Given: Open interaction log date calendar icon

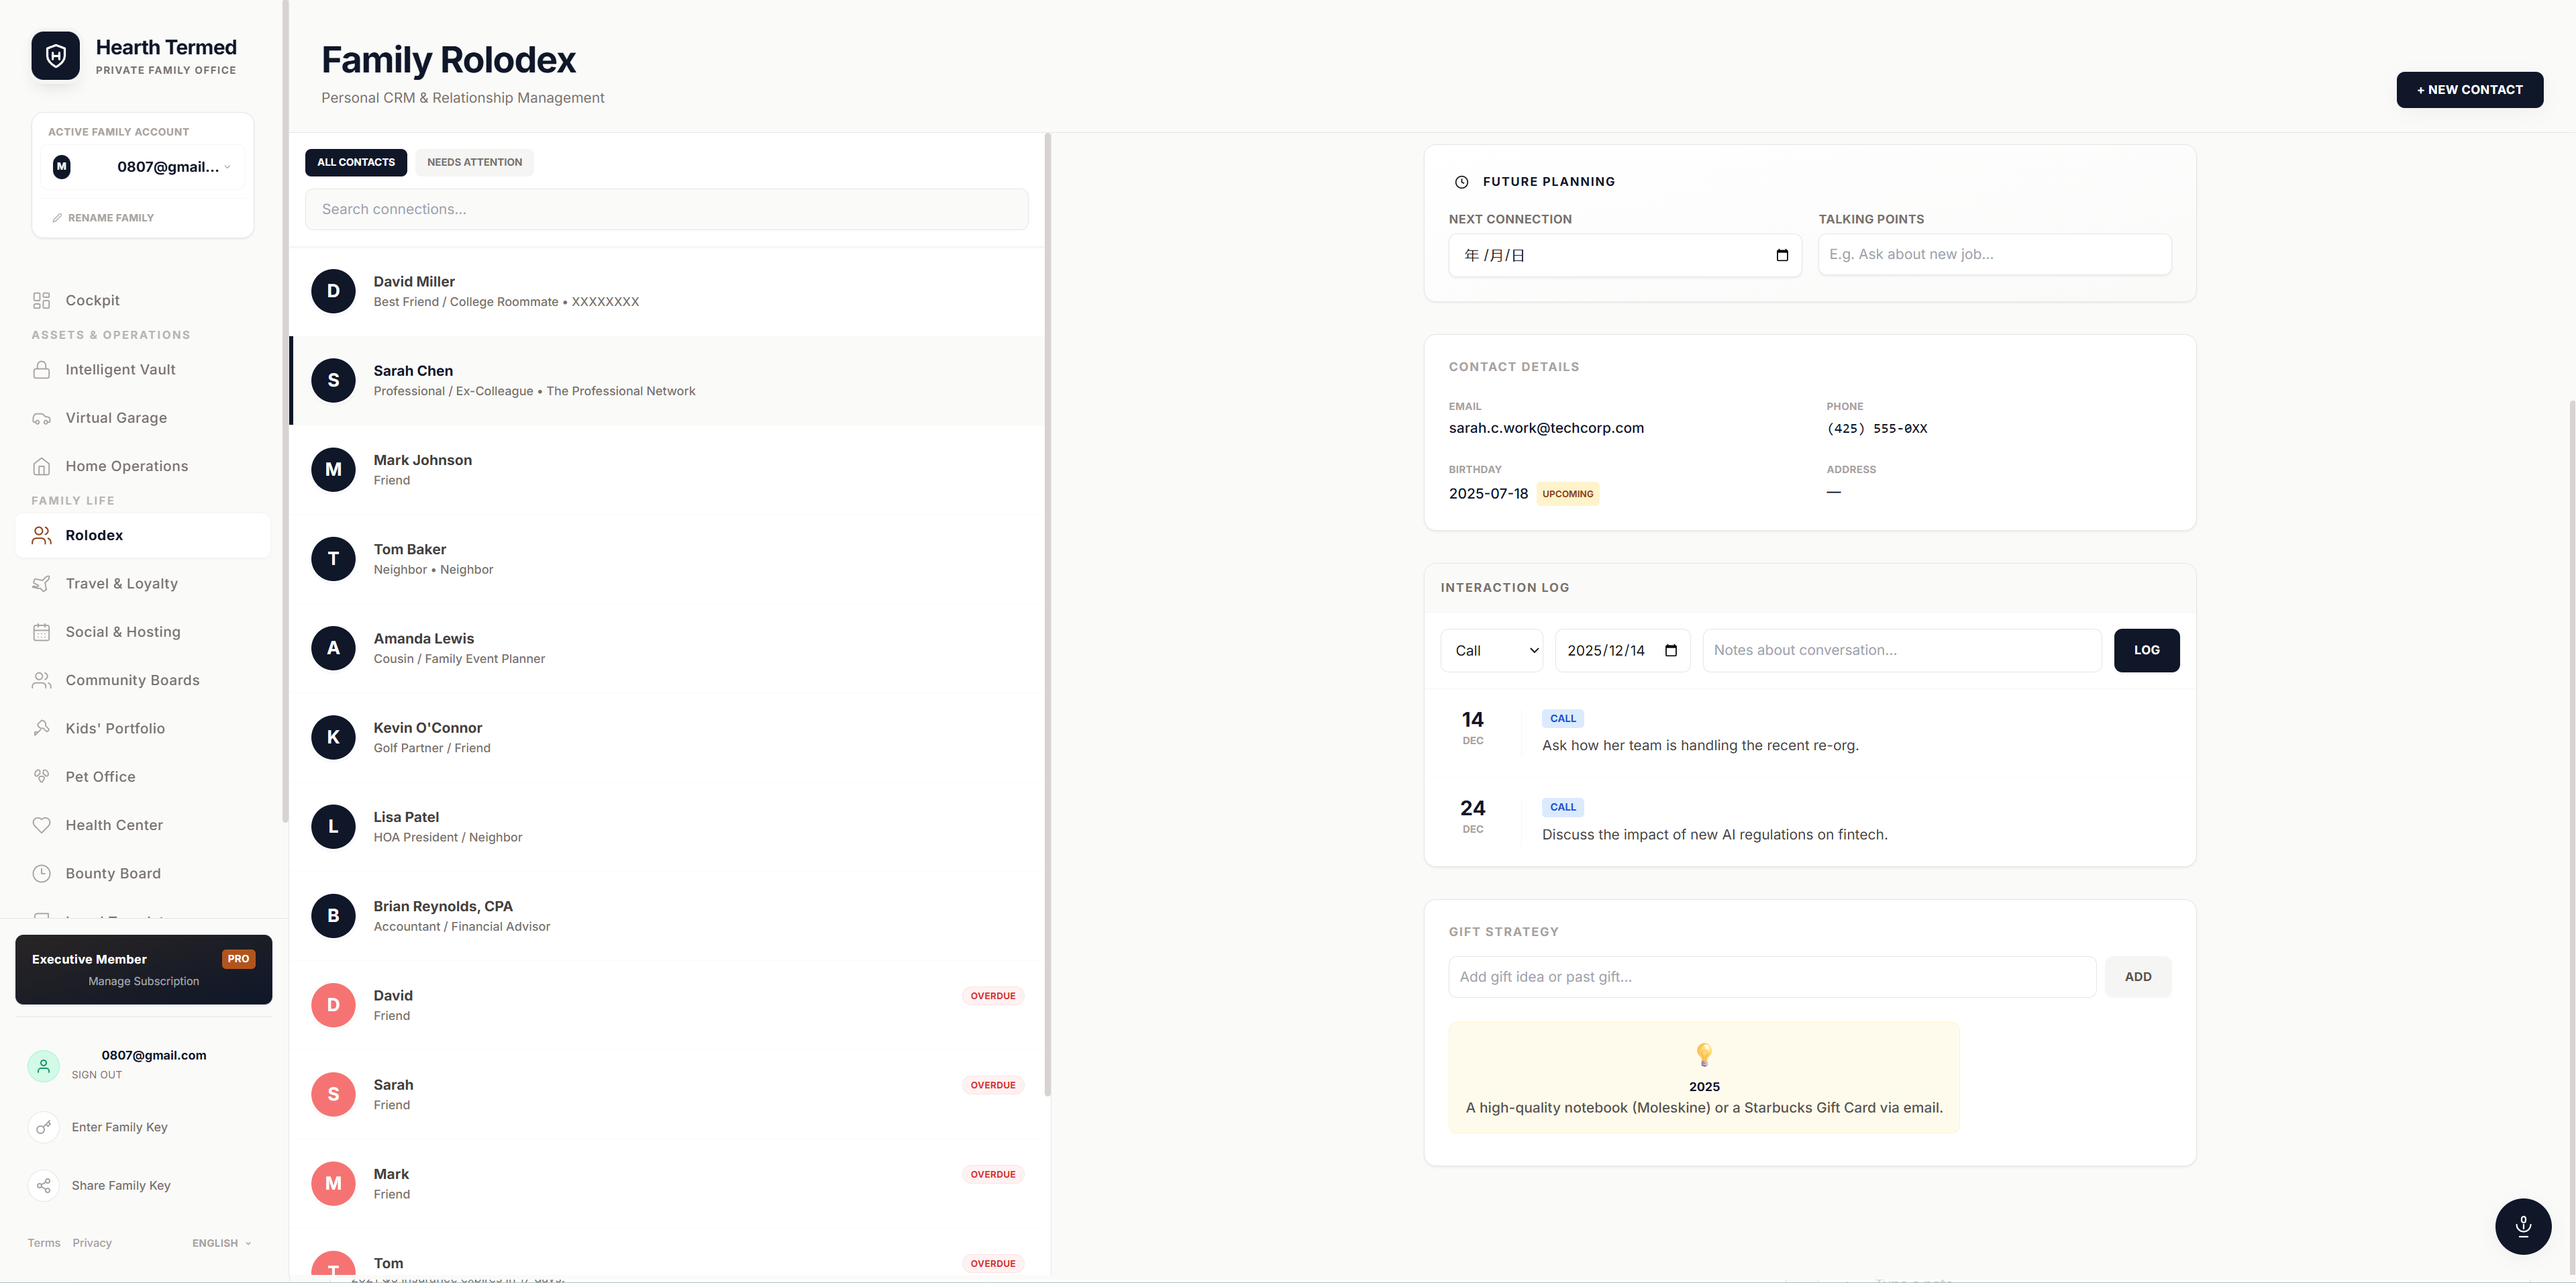Looking at the screenshot, I should click(x=1670, y=651).
